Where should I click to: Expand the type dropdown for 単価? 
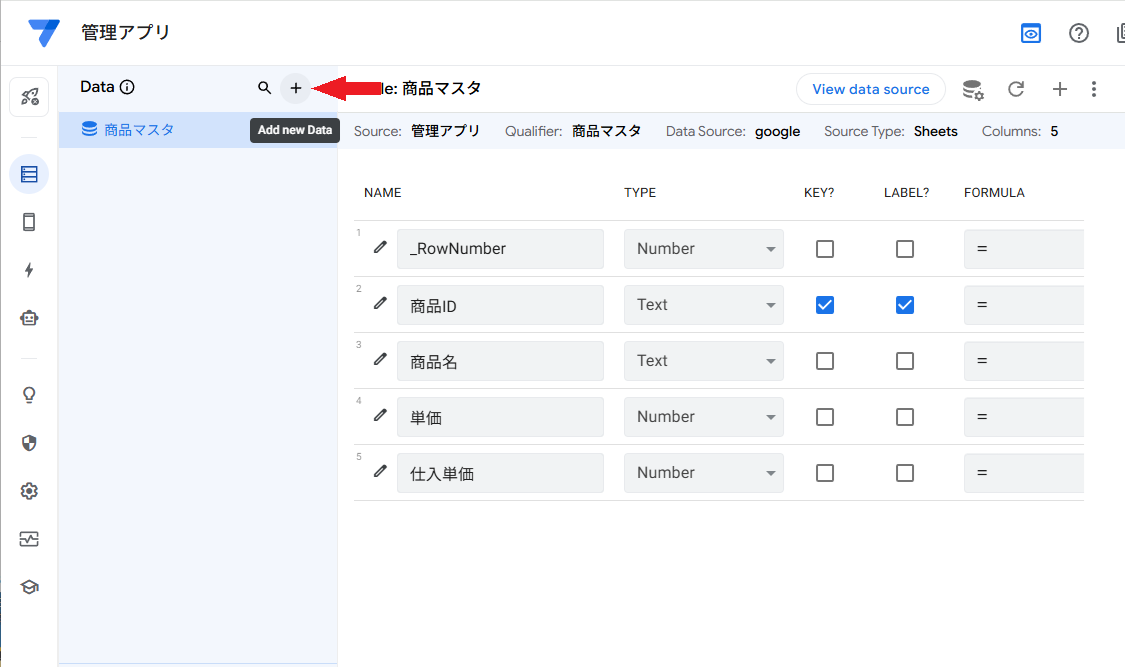coord(703,417)
